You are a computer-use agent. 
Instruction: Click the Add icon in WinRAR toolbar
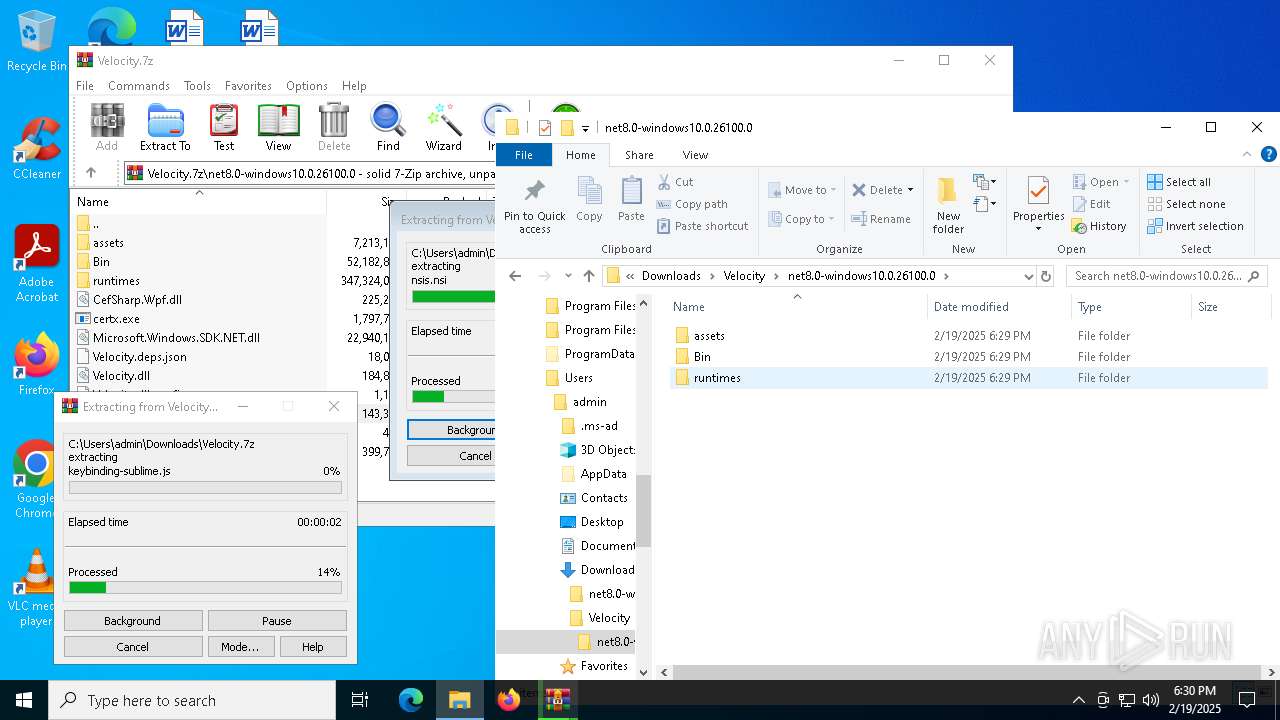pos(107,127)
